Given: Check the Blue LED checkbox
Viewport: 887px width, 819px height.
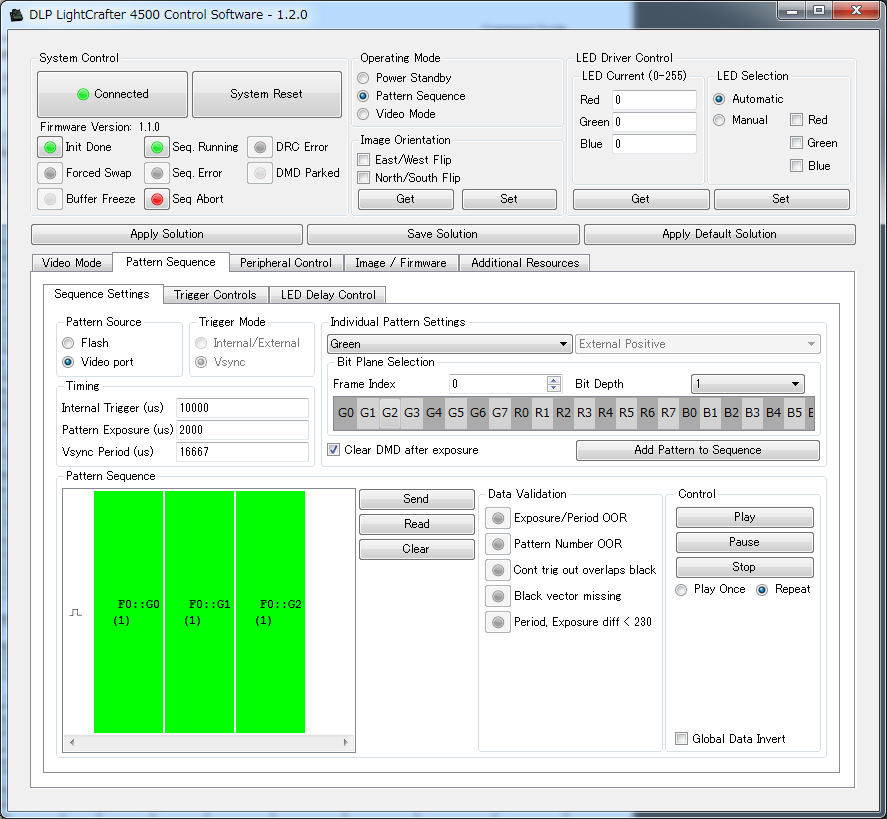Looking at the screenshot, I should (796, 166).
